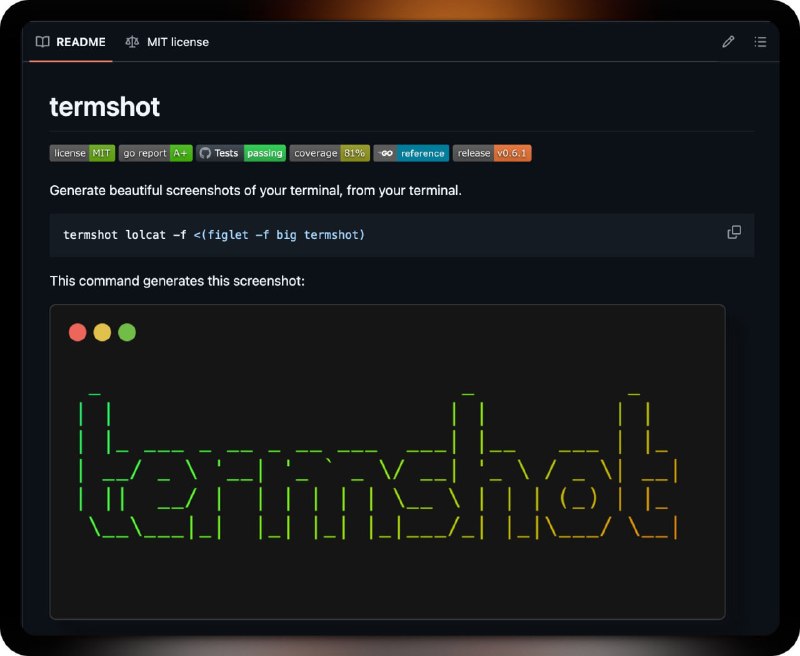Click the GitHub logo in the Tests badge
The width and height of the screenshot is (800, 656).
coord(205,153)
